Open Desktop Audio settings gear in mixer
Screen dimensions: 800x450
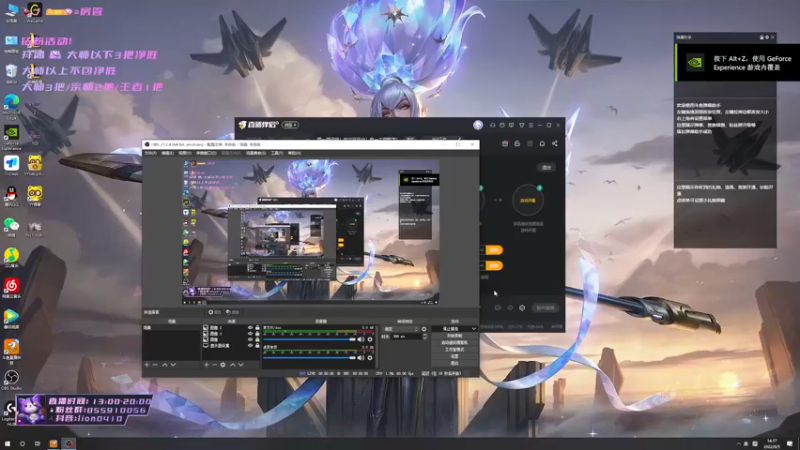coord(370,358)
